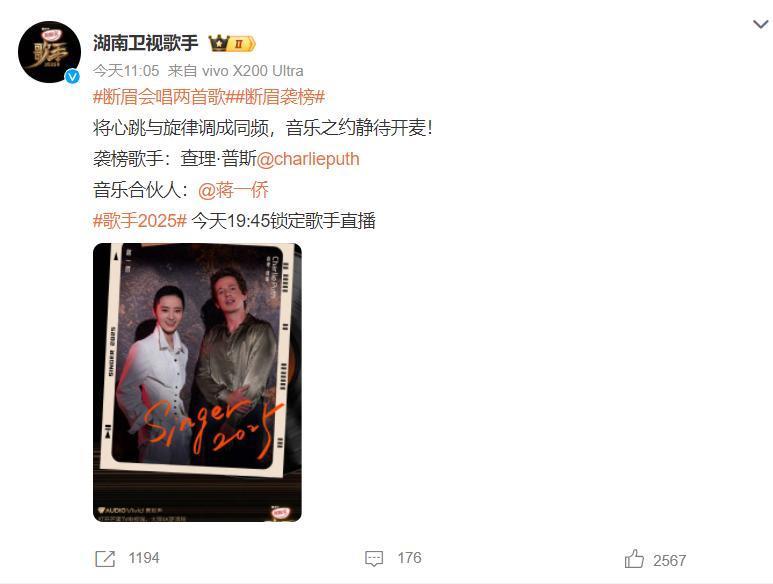
Task: Open hashtag #歌手2025#
Action: pyautogui.click(x=140, y=221)
